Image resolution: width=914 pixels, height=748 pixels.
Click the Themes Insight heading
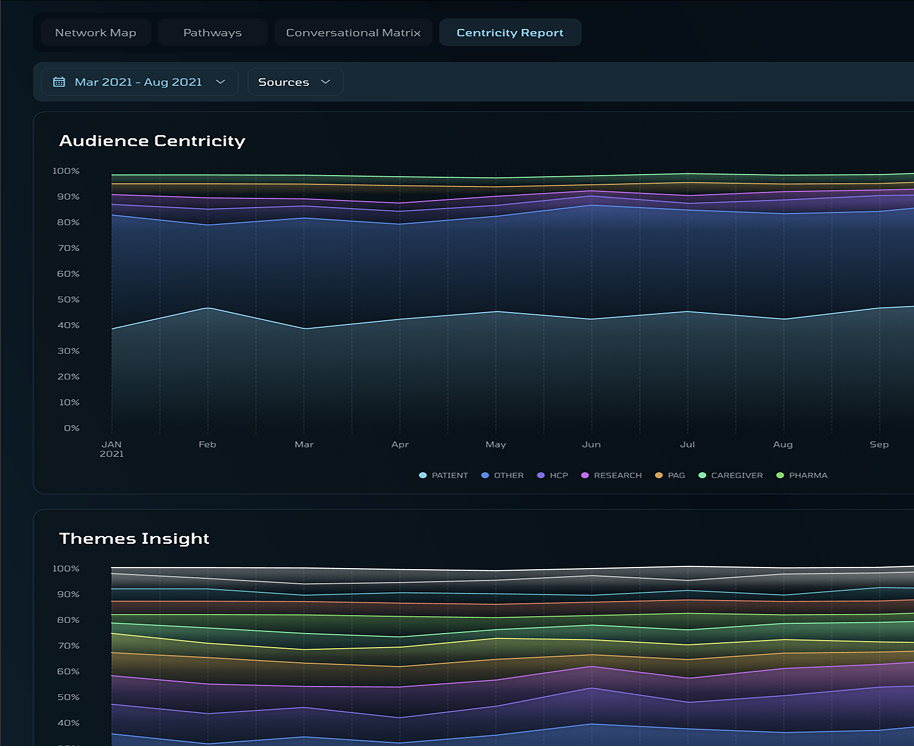tap(134, 539)
